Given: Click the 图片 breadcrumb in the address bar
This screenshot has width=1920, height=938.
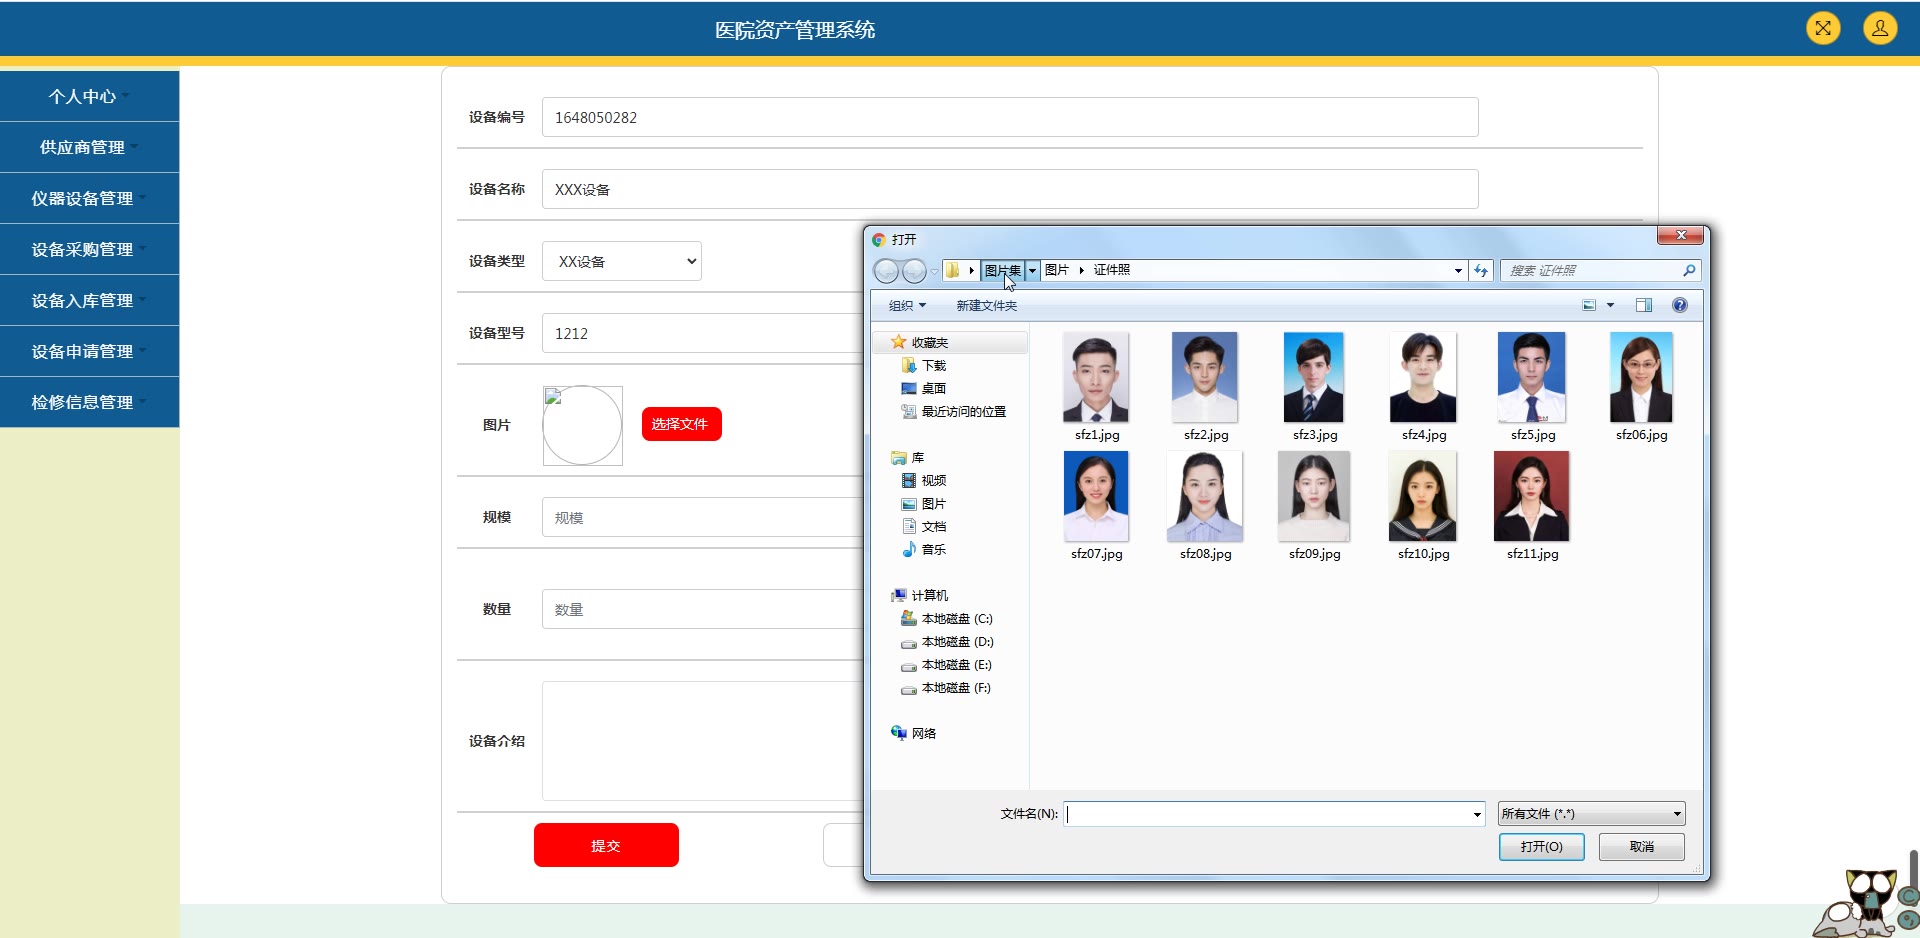Looking at the screenshot, I should coord(1056,270).
